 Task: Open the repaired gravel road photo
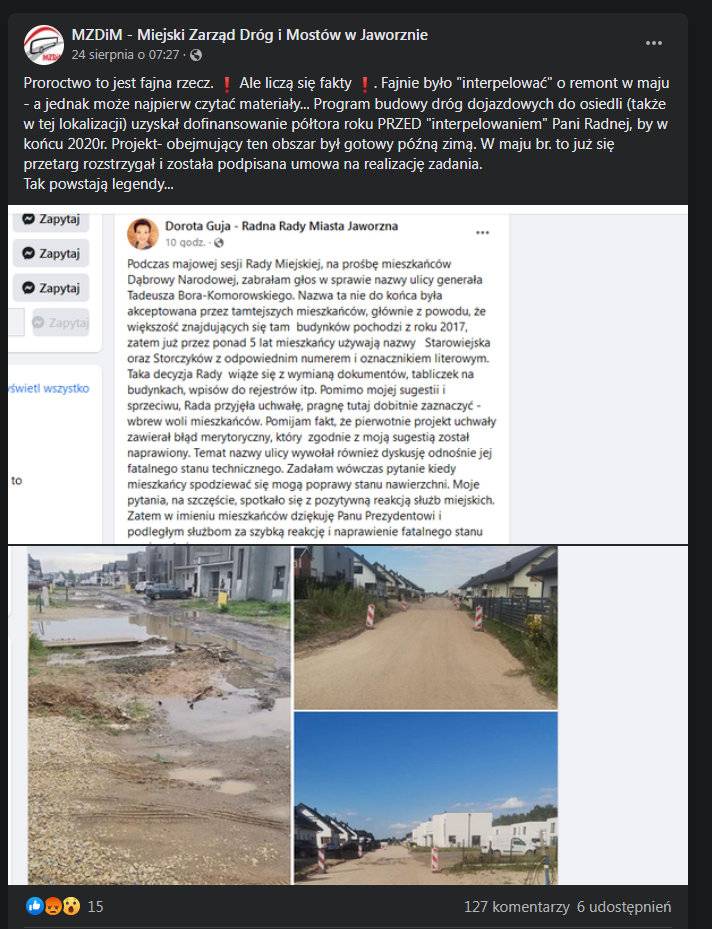tap(426, 627)
